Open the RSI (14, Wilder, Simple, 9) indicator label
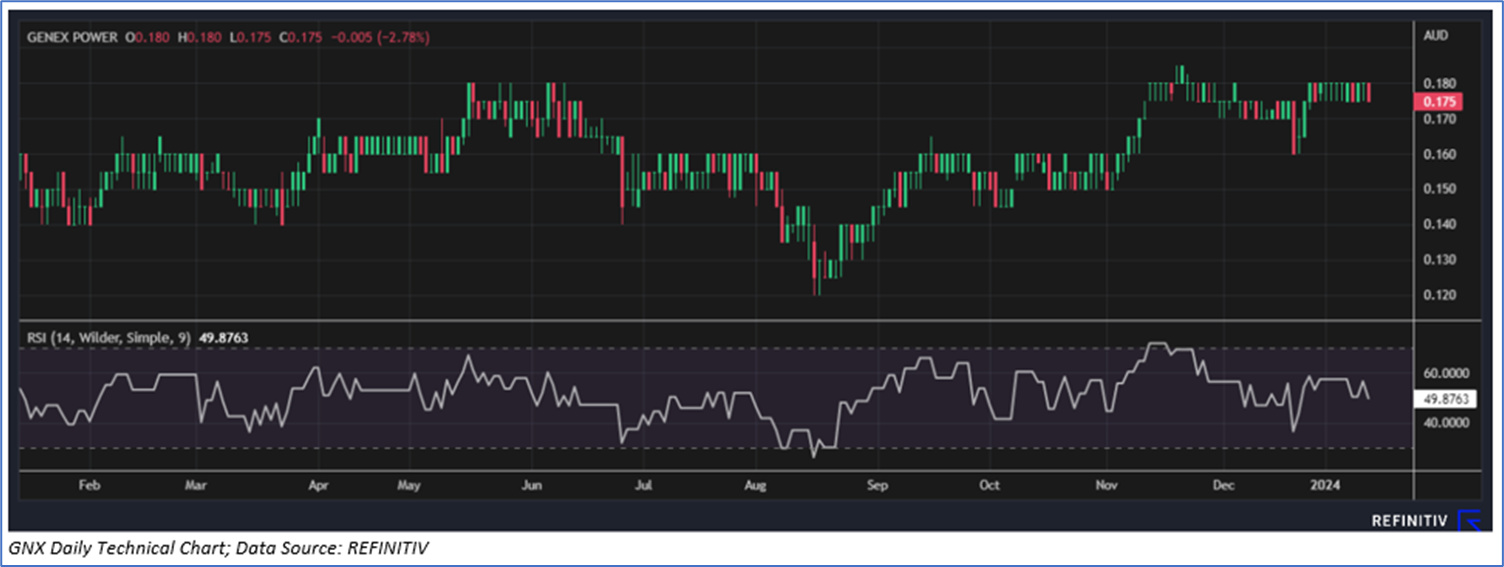The height and width of the screenshot is (567, 1504). (x=108, y=338)
